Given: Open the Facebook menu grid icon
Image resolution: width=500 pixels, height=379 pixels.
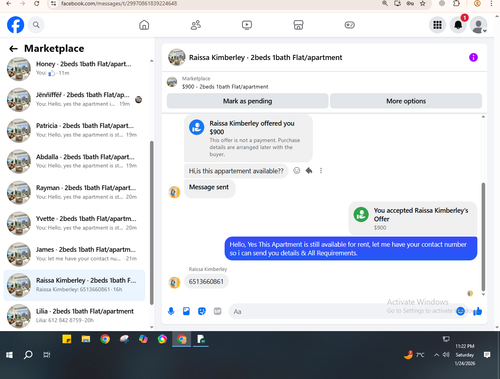Looking at the screenshot, I should pyautogui.click(x=437, y=25).
